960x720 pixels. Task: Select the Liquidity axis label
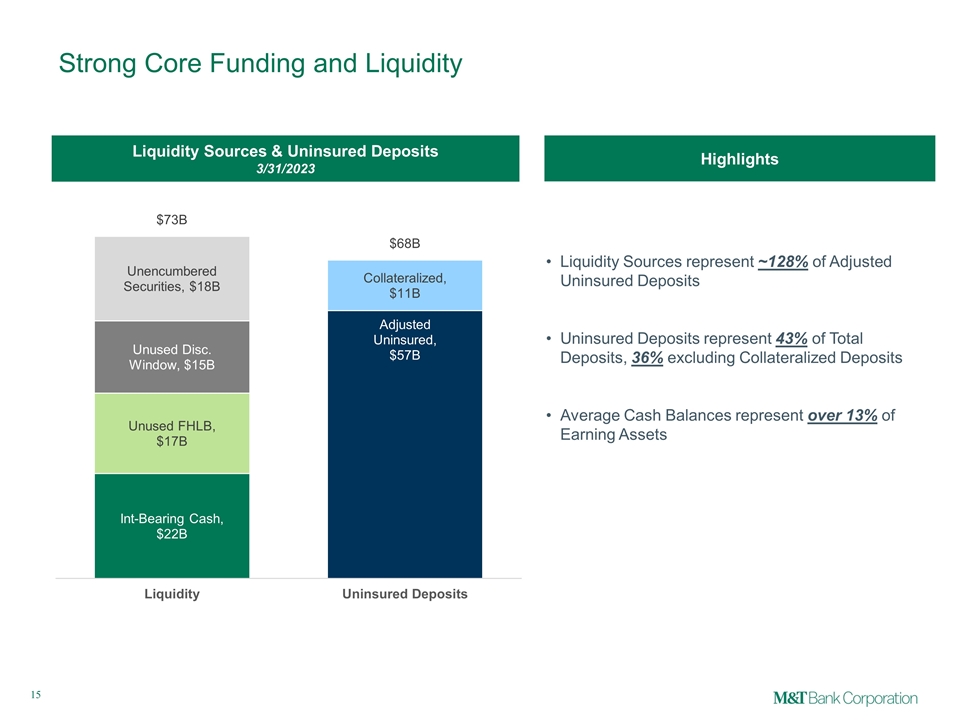tap(171, 594)
